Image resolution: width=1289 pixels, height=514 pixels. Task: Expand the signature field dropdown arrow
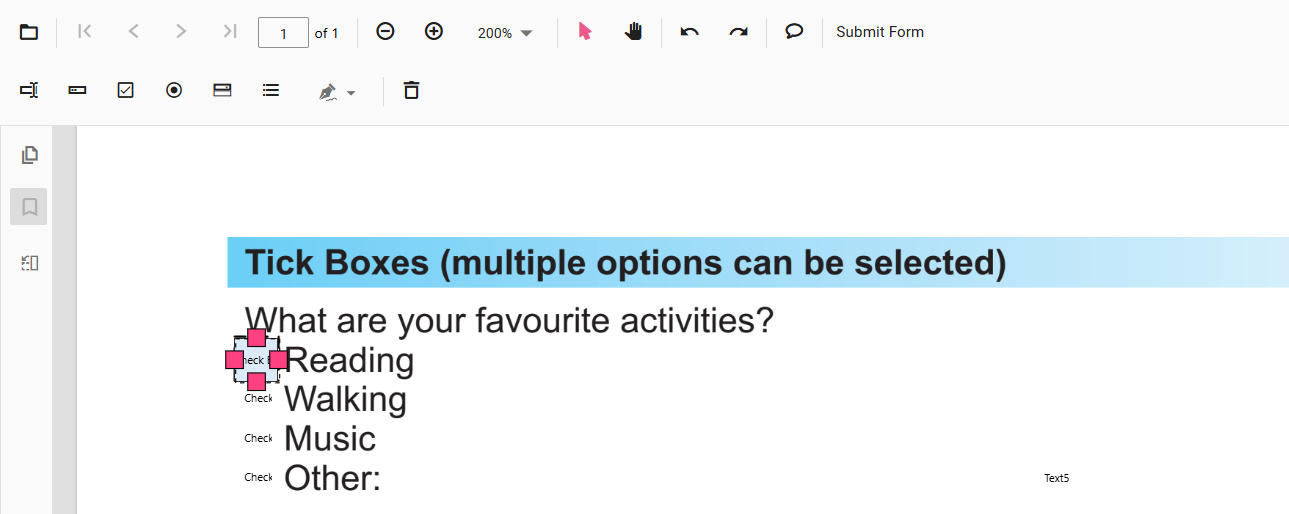351,93
